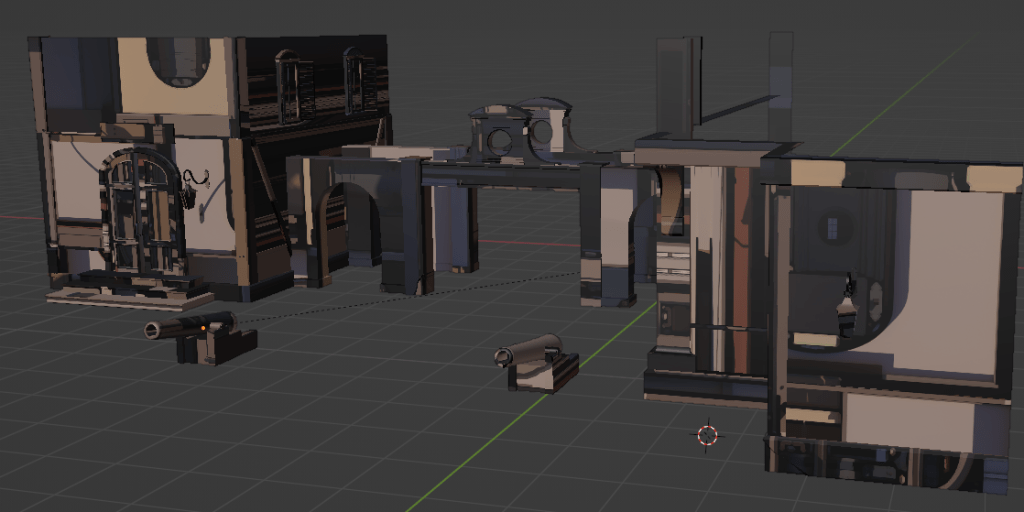Select the tall dark pillar at top right
This screenshot has width=1024, height=512.
[x=678, y=88]
